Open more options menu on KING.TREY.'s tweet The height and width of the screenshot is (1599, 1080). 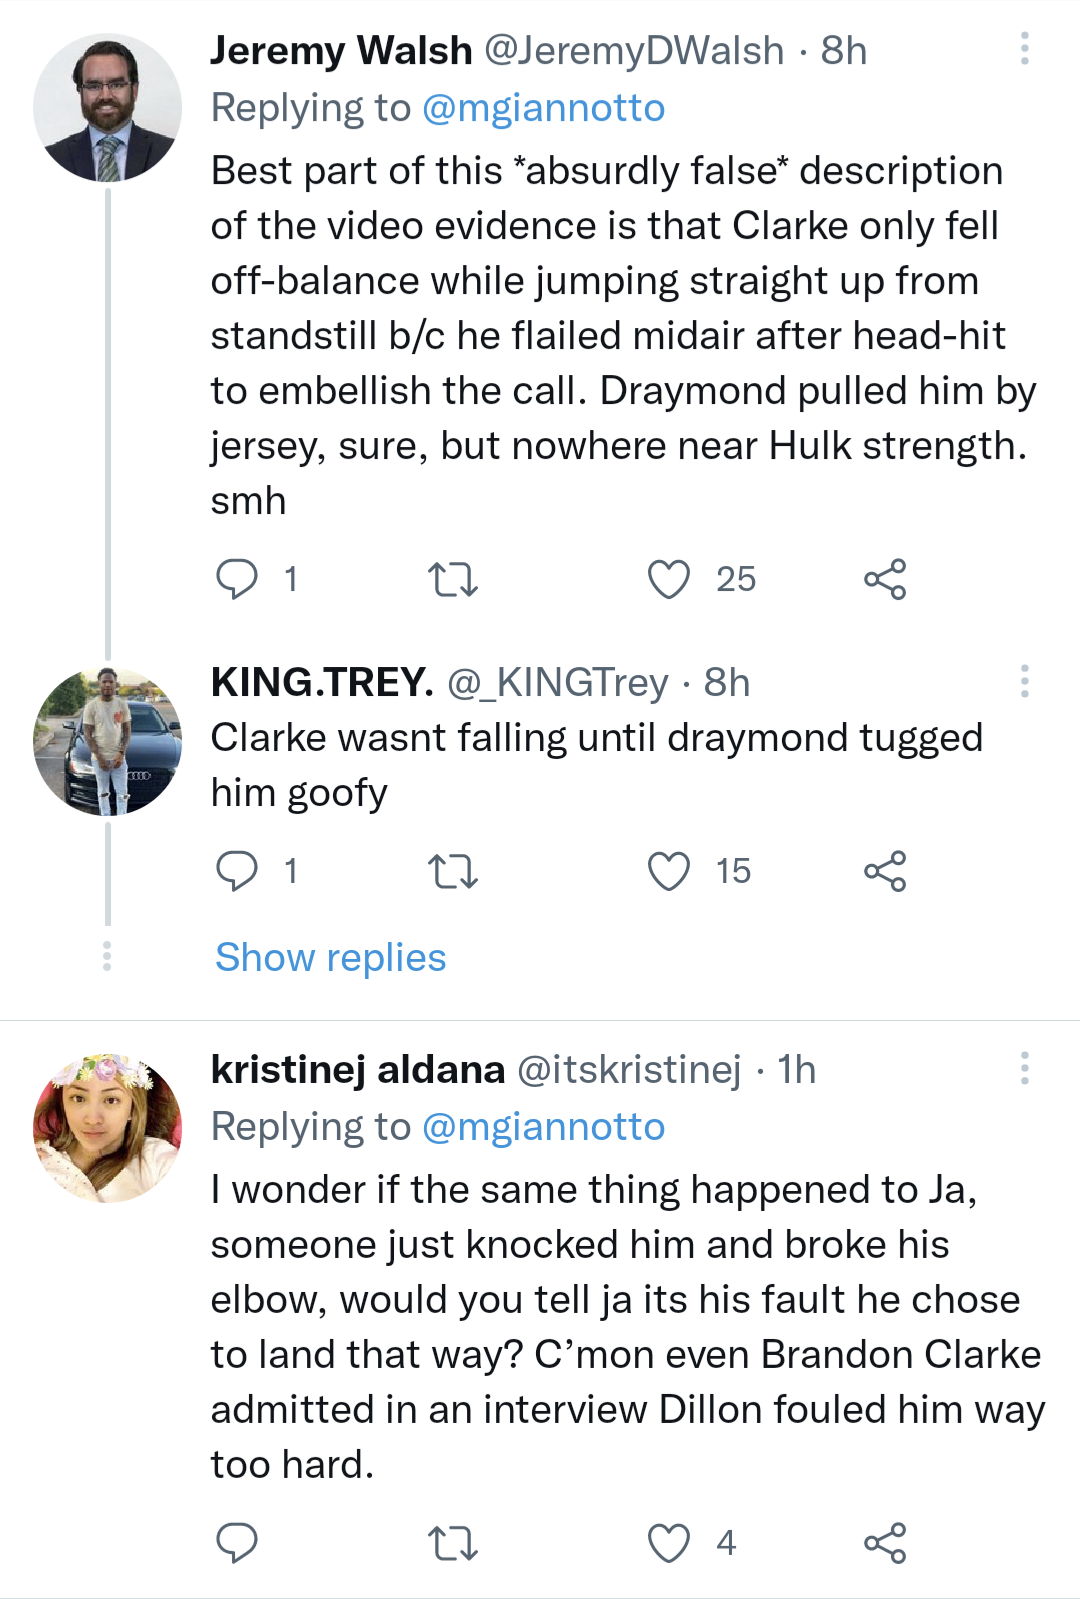1024,681
